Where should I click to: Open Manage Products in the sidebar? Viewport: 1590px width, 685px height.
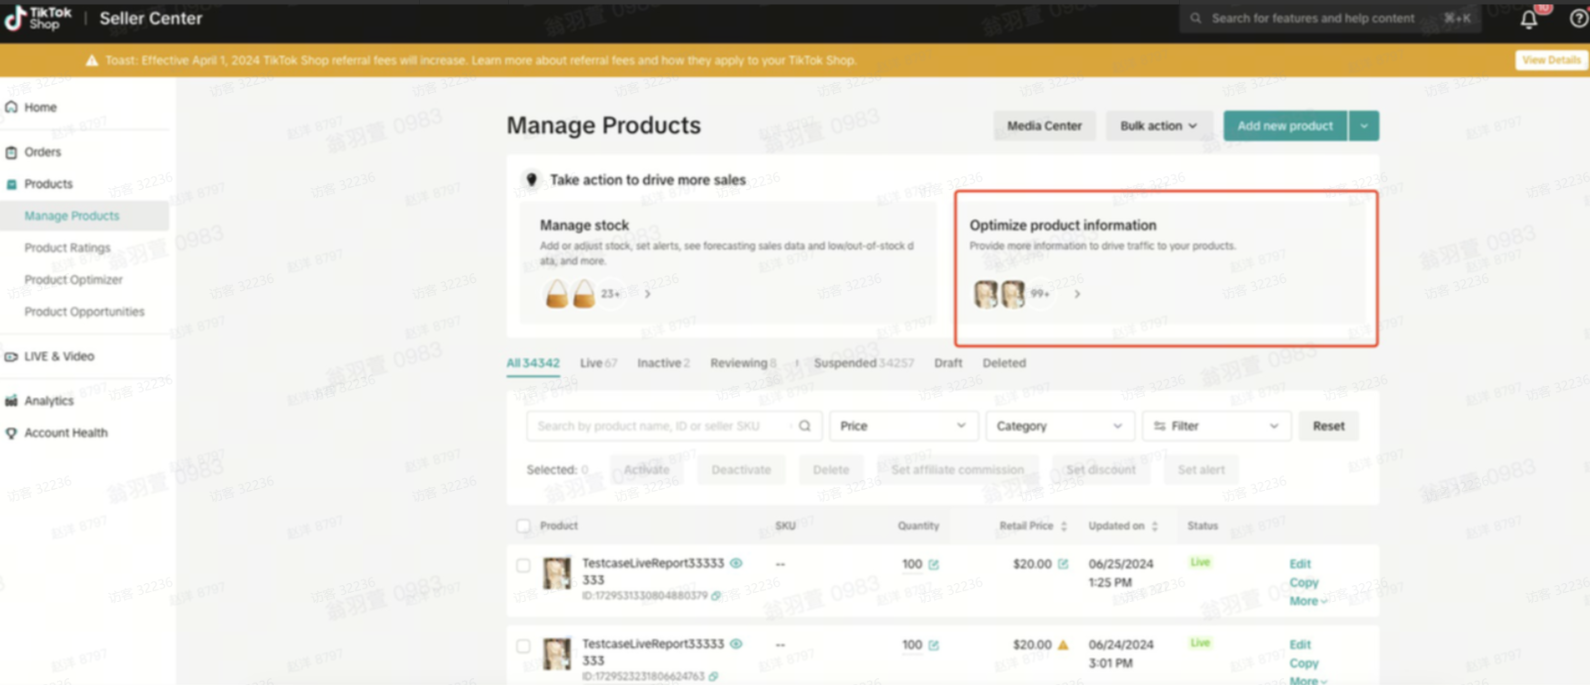click(72, 216)
